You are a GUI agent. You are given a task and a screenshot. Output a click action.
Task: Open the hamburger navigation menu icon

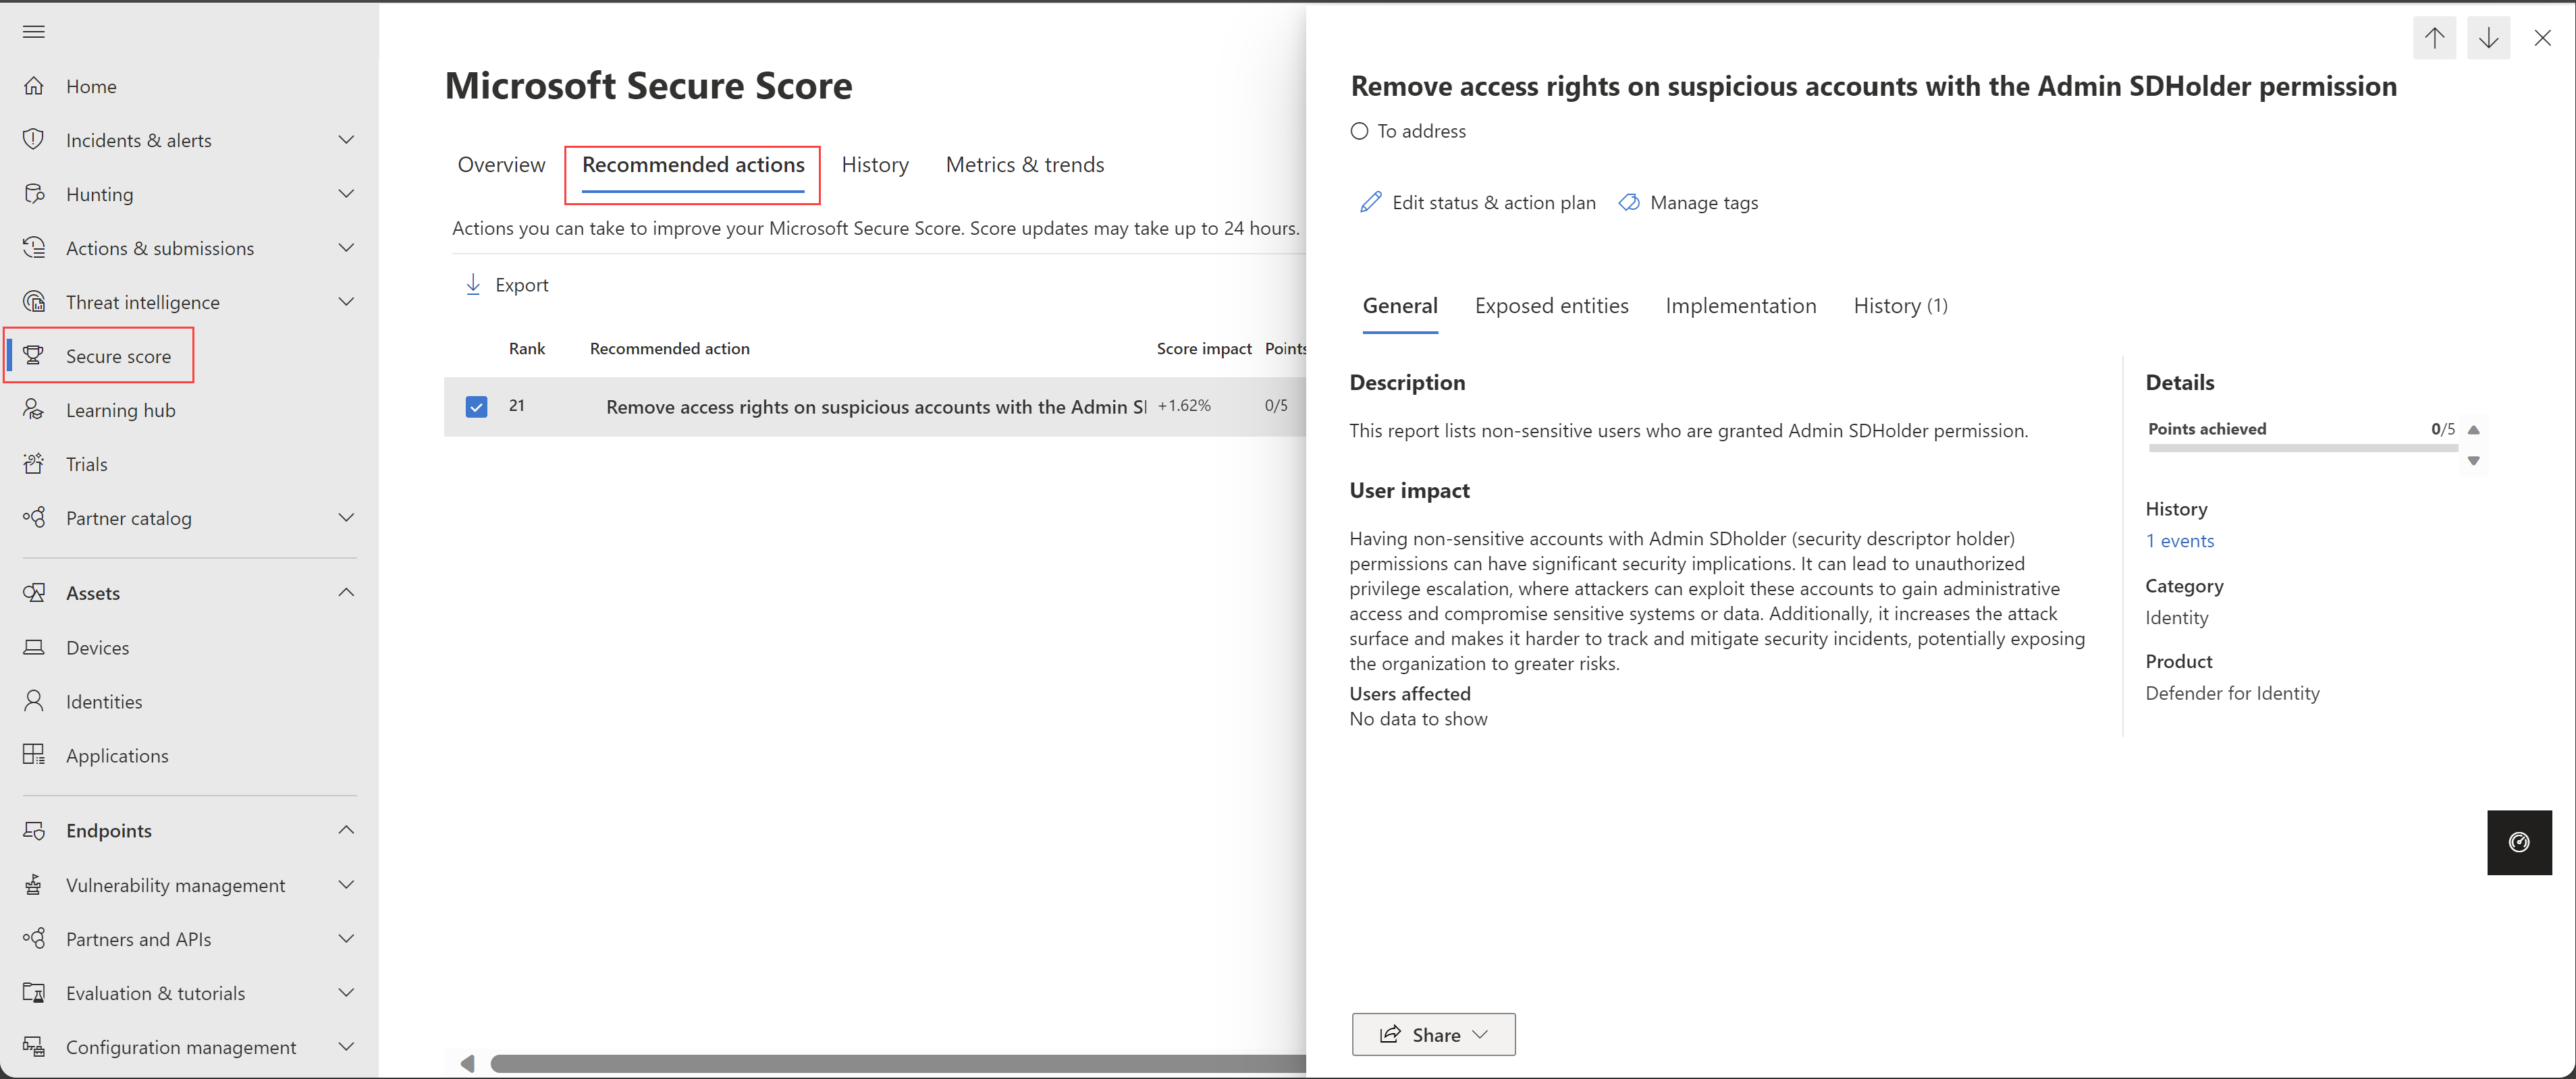pyautogui.click(x=33, y=32)
